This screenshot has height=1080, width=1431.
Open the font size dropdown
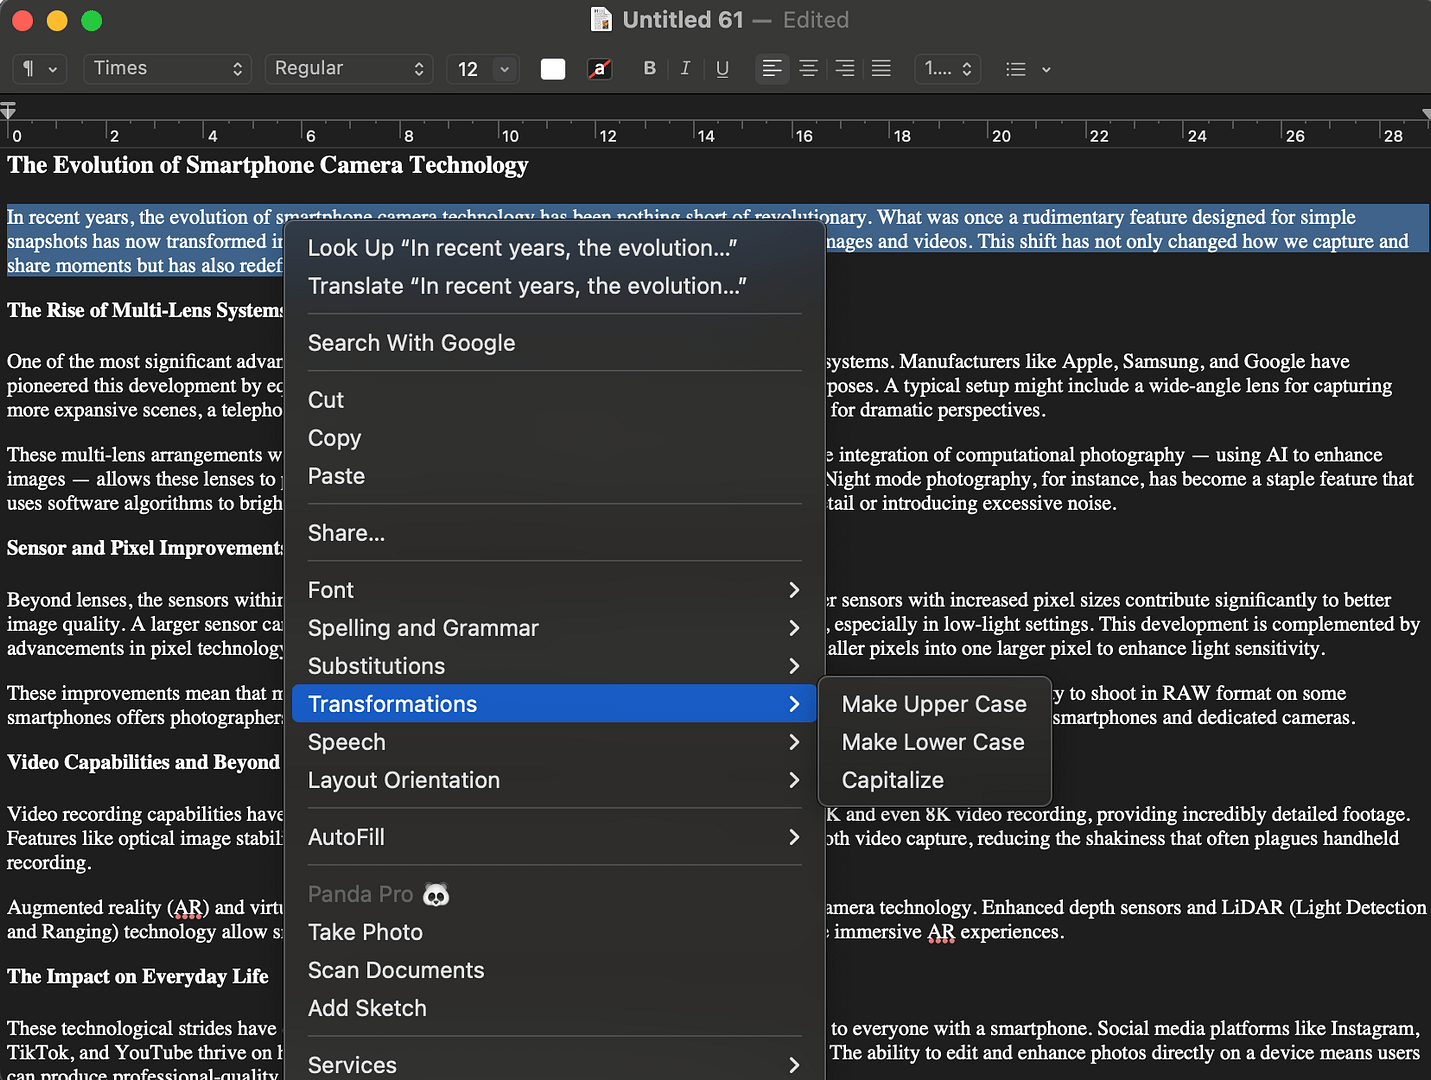482,69
